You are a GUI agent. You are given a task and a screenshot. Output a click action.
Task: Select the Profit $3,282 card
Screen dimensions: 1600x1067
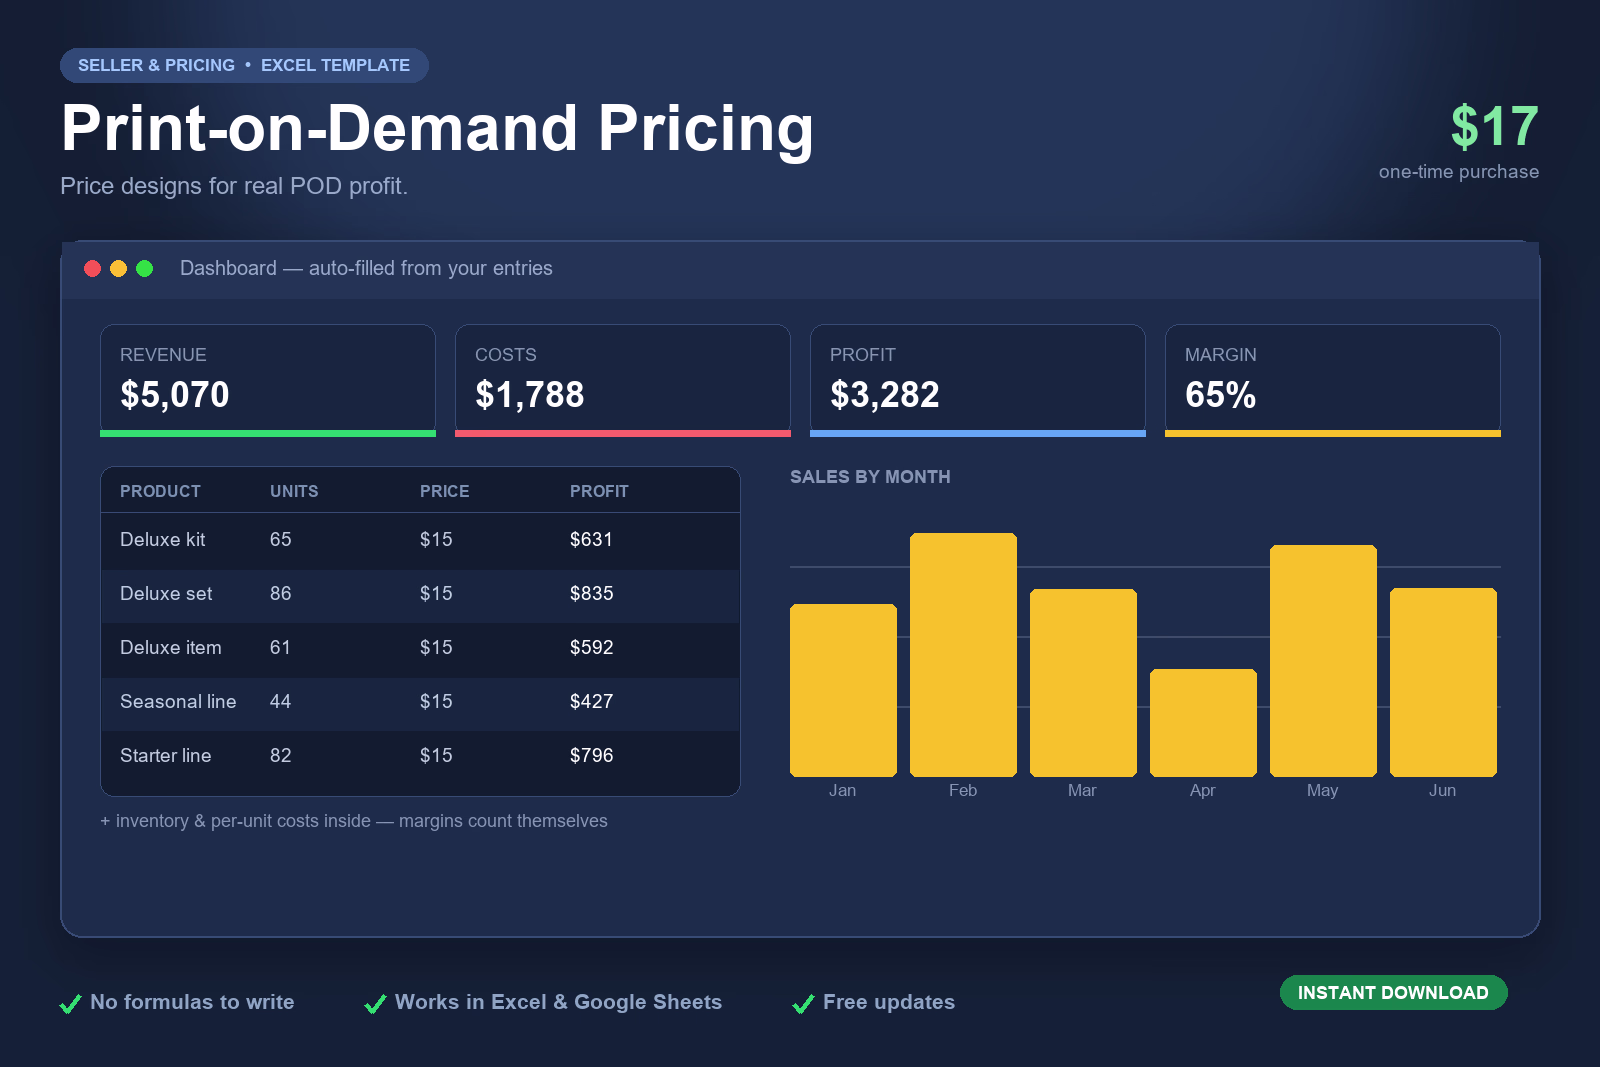pos(978,380)
